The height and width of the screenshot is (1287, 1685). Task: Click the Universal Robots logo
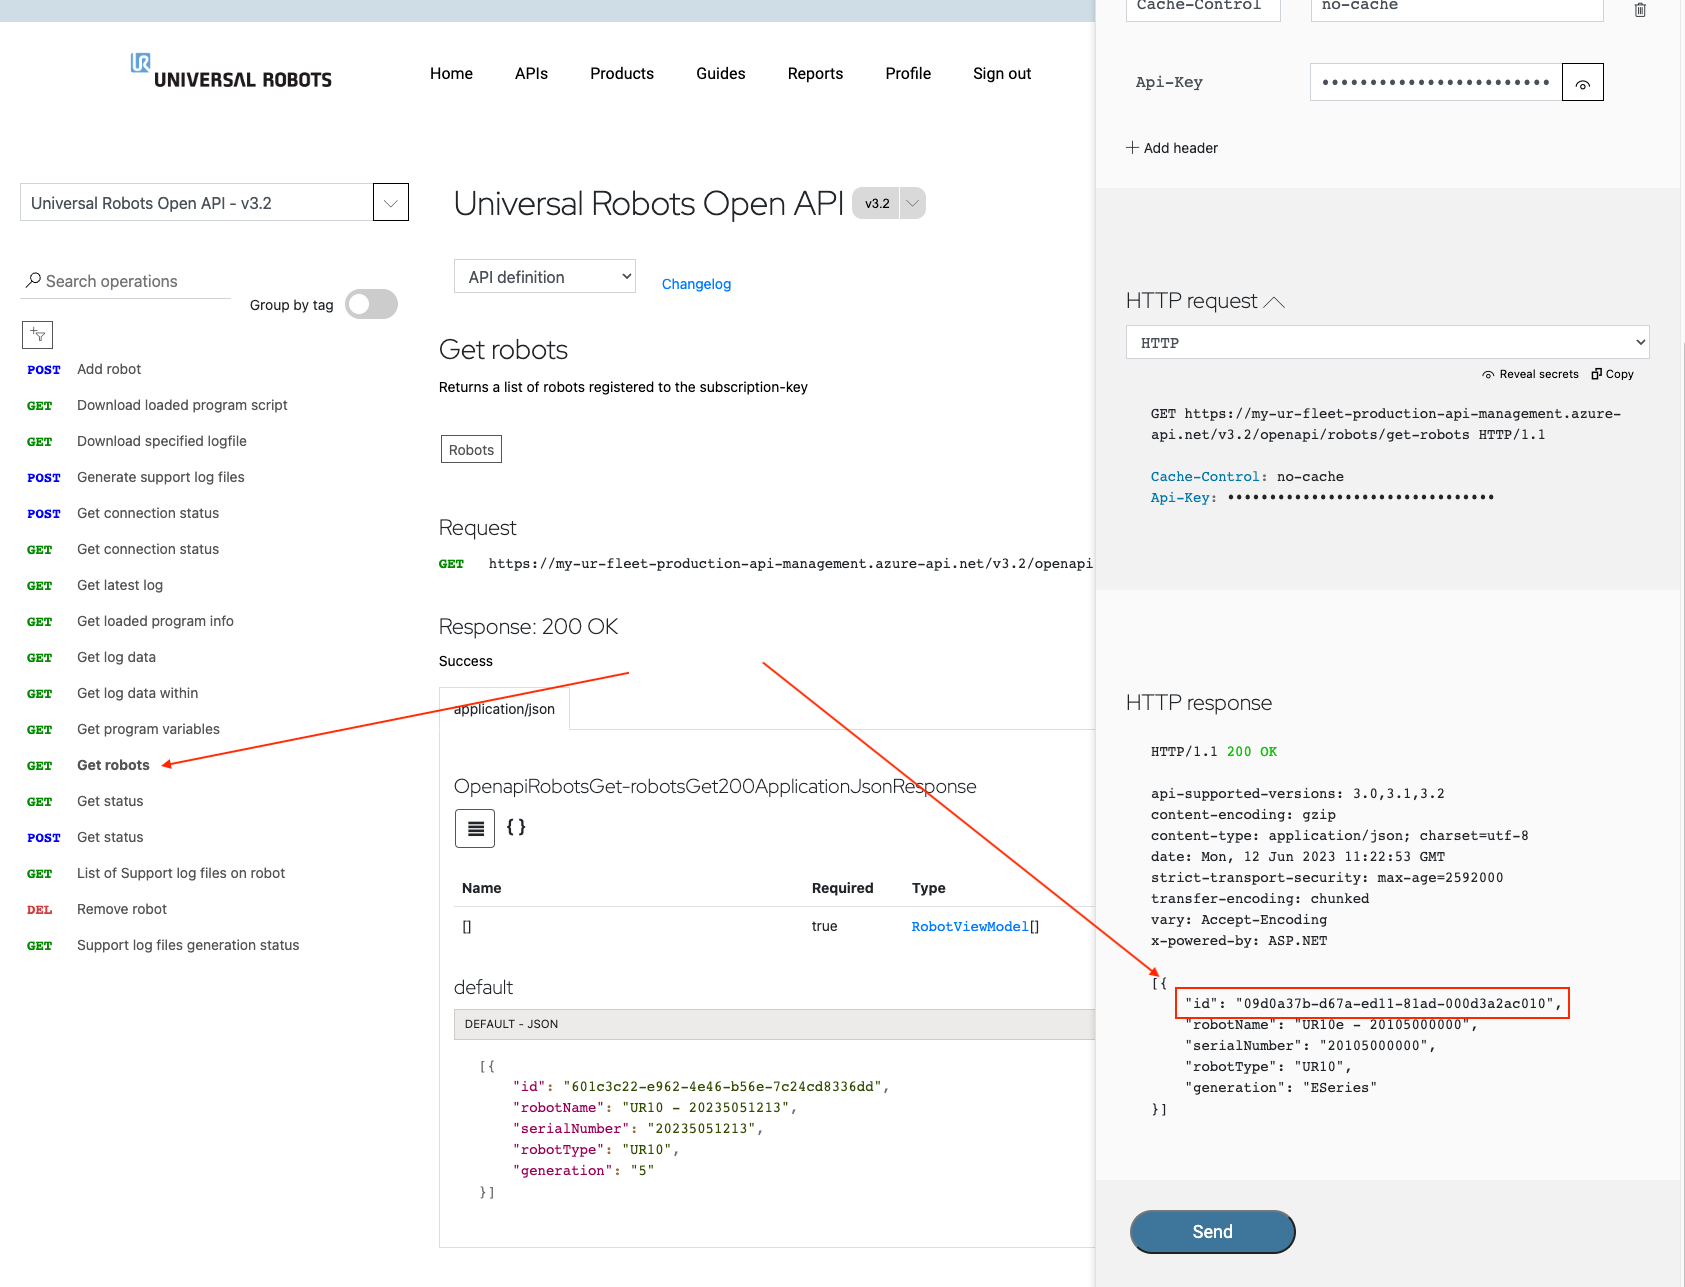(230, 72)
